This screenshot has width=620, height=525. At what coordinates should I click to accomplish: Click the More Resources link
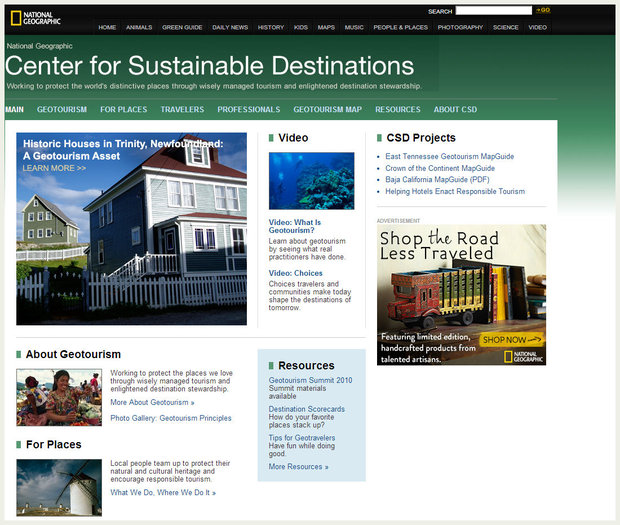298,467
